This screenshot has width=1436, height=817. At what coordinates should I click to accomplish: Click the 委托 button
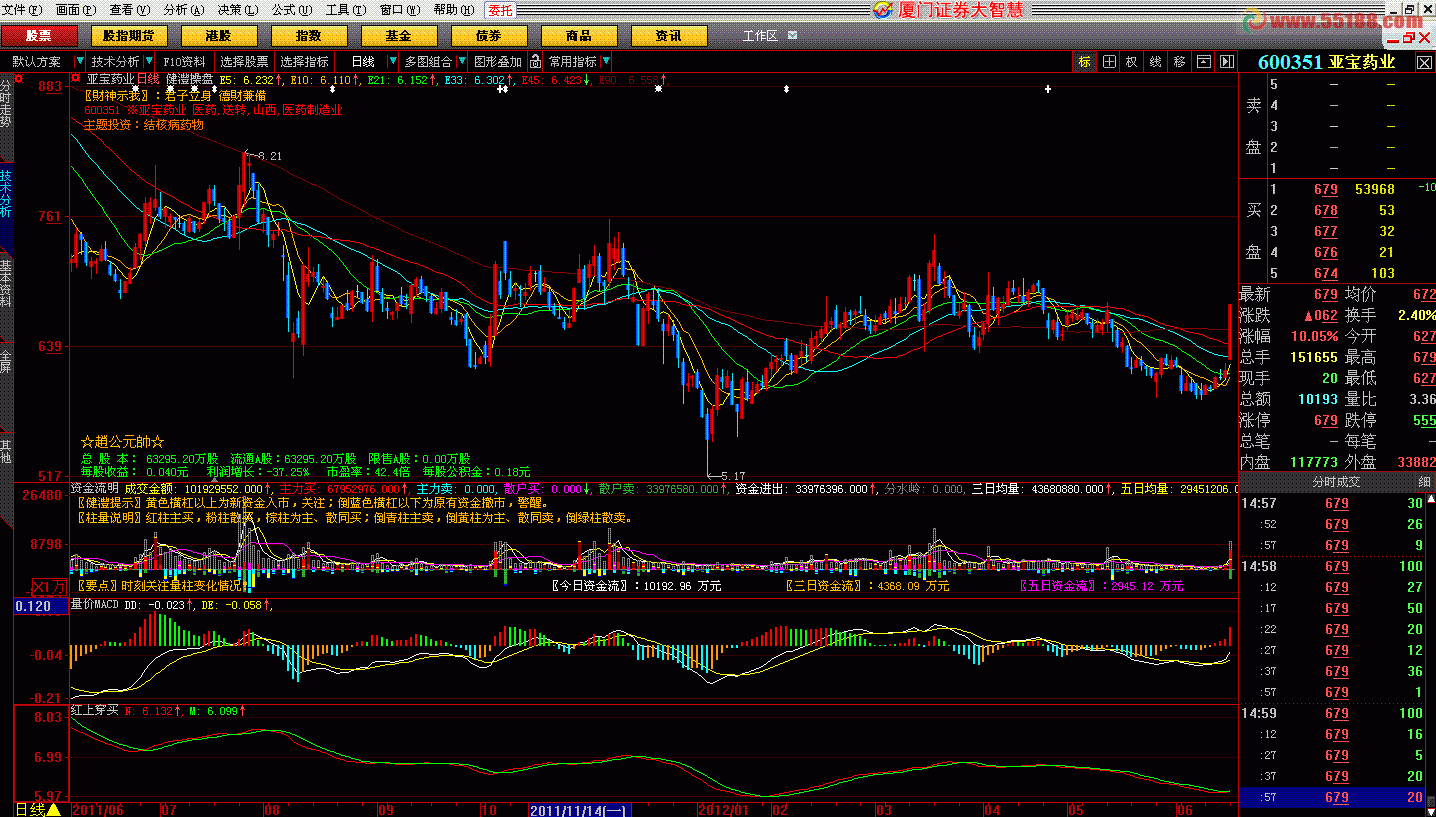pyautogui.click(x=500, y=10)
